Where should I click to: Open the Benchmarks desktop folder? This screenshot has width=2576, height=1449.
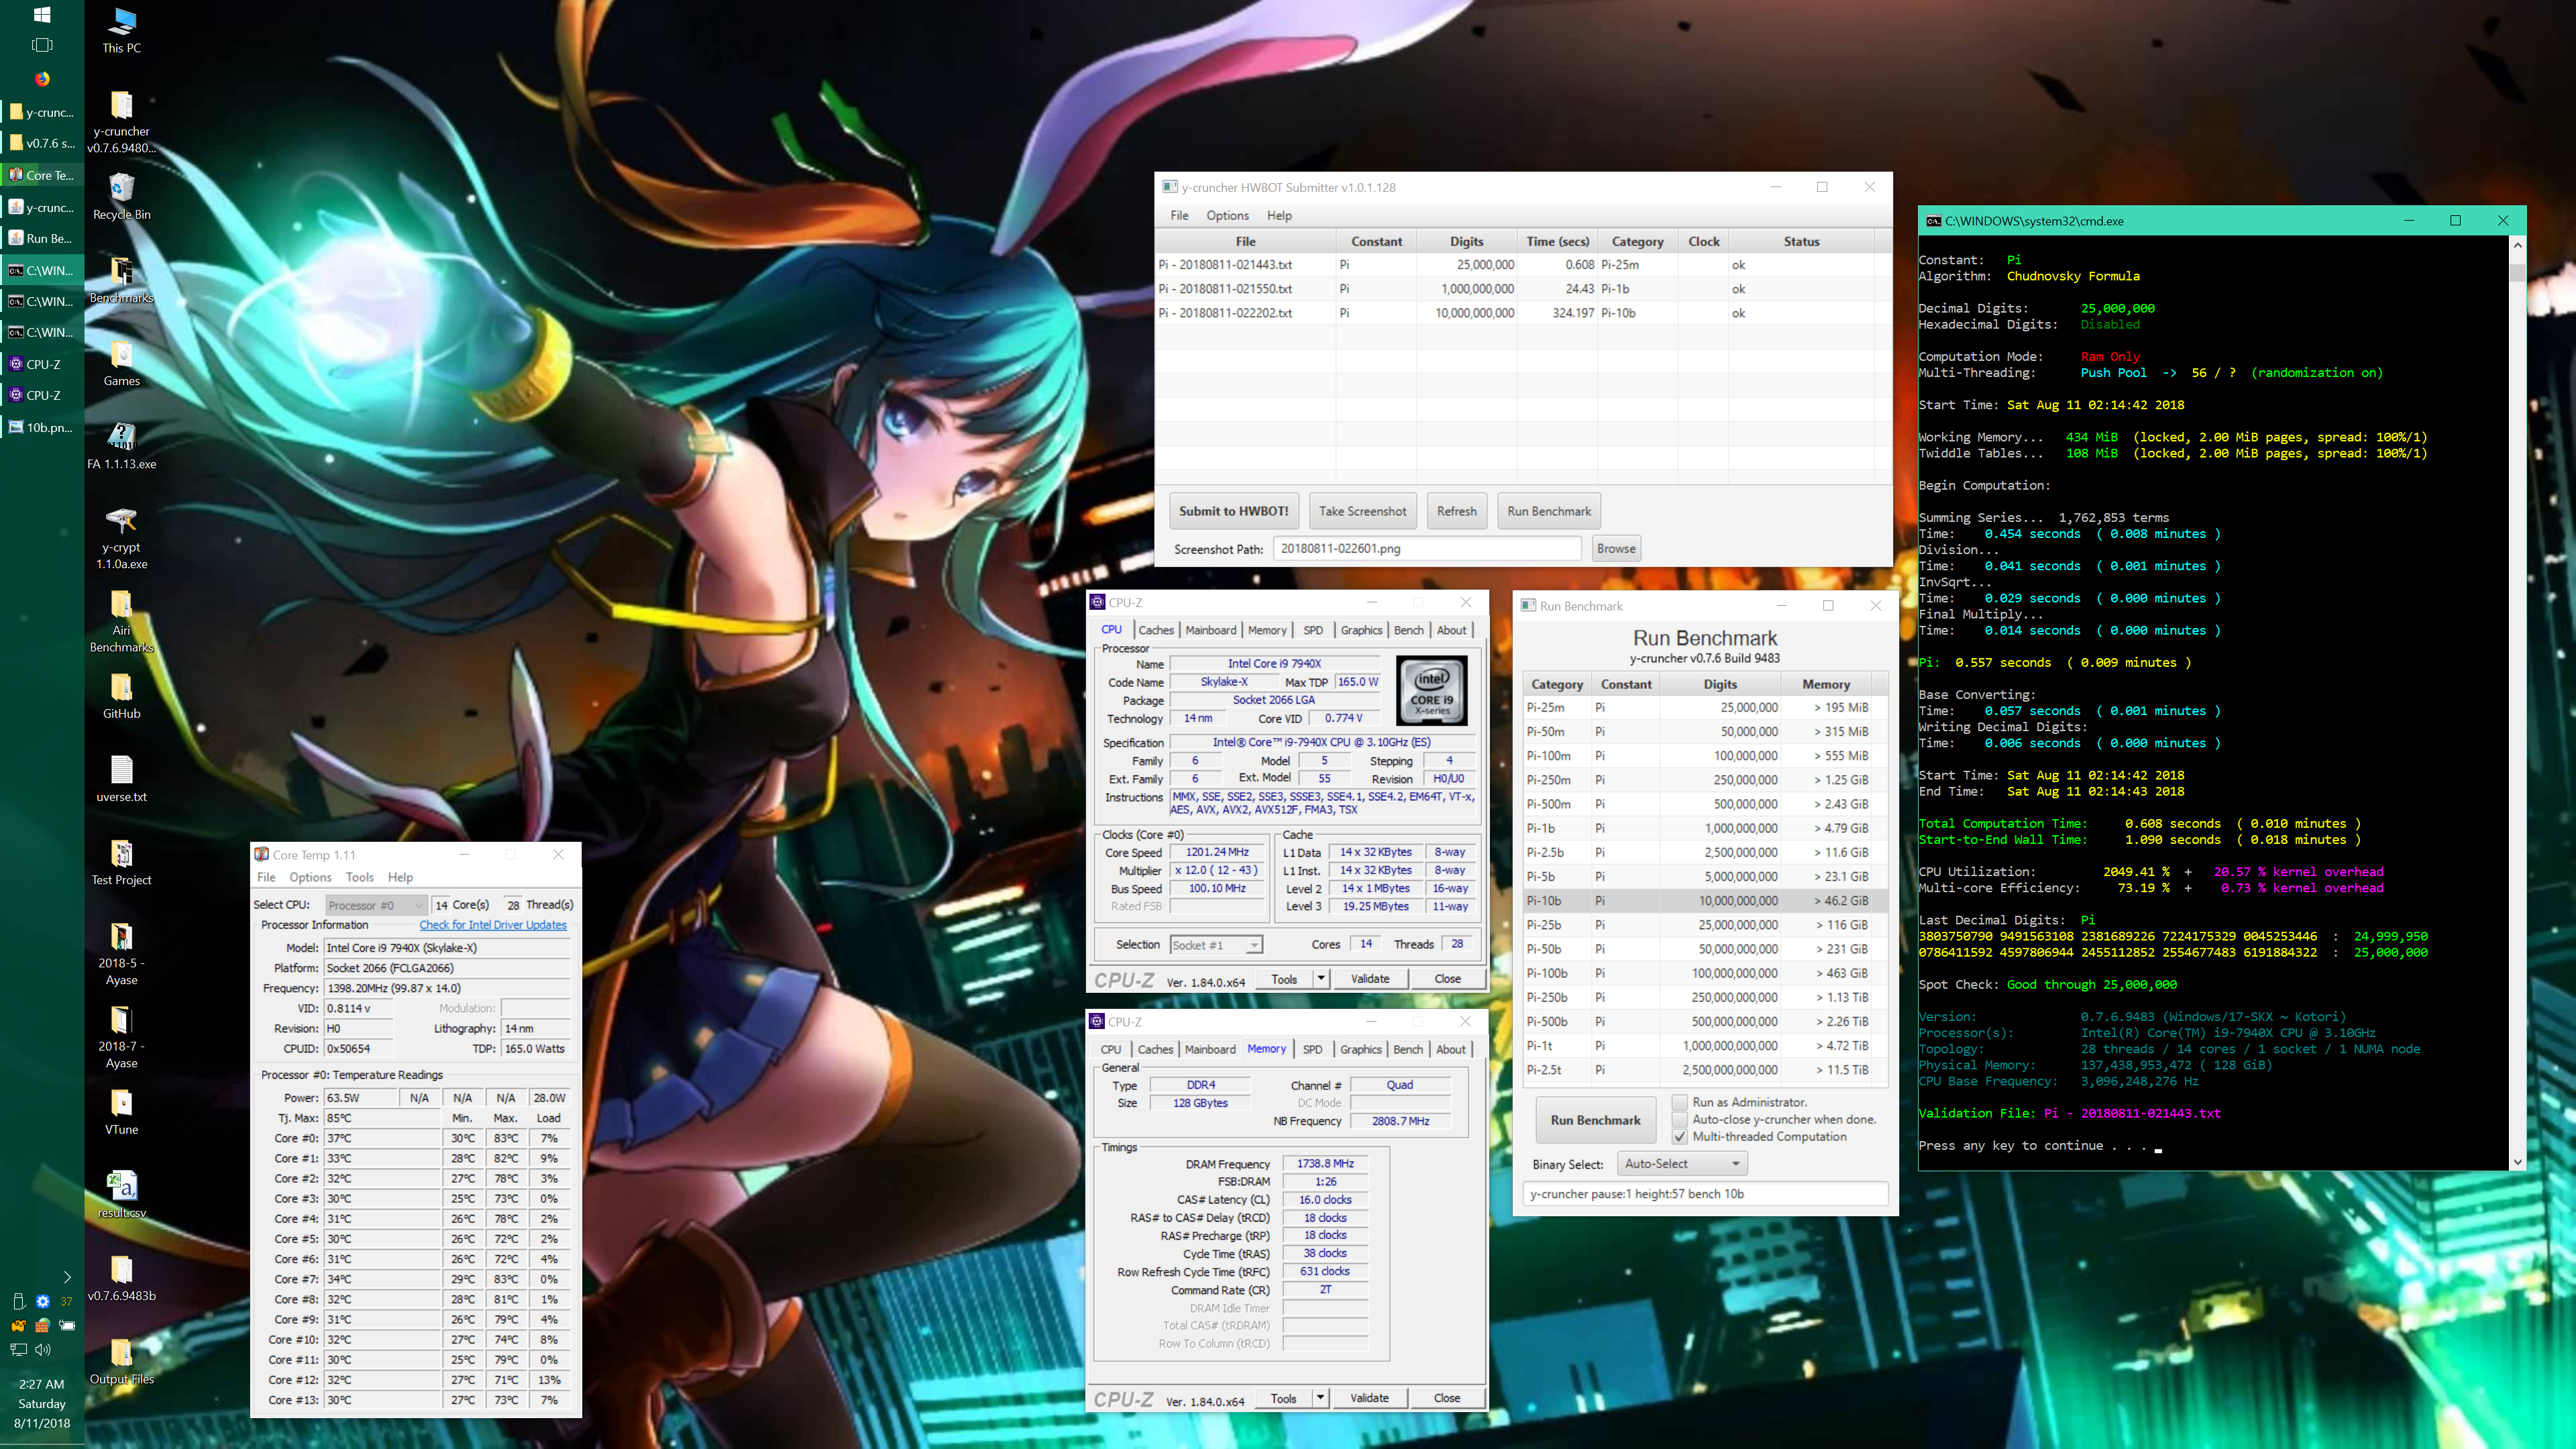pyautogui.click(x=122, y=280)
